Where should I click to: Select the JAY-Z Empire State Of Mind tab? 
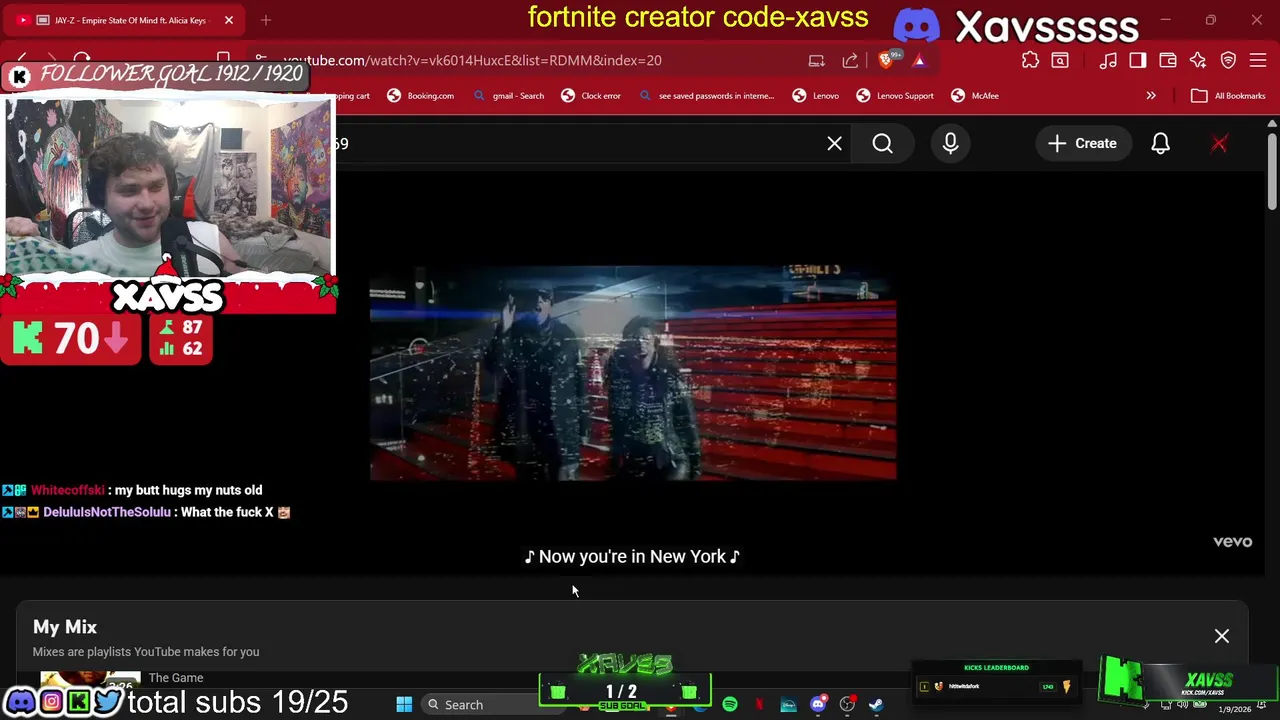coord(125,20)
